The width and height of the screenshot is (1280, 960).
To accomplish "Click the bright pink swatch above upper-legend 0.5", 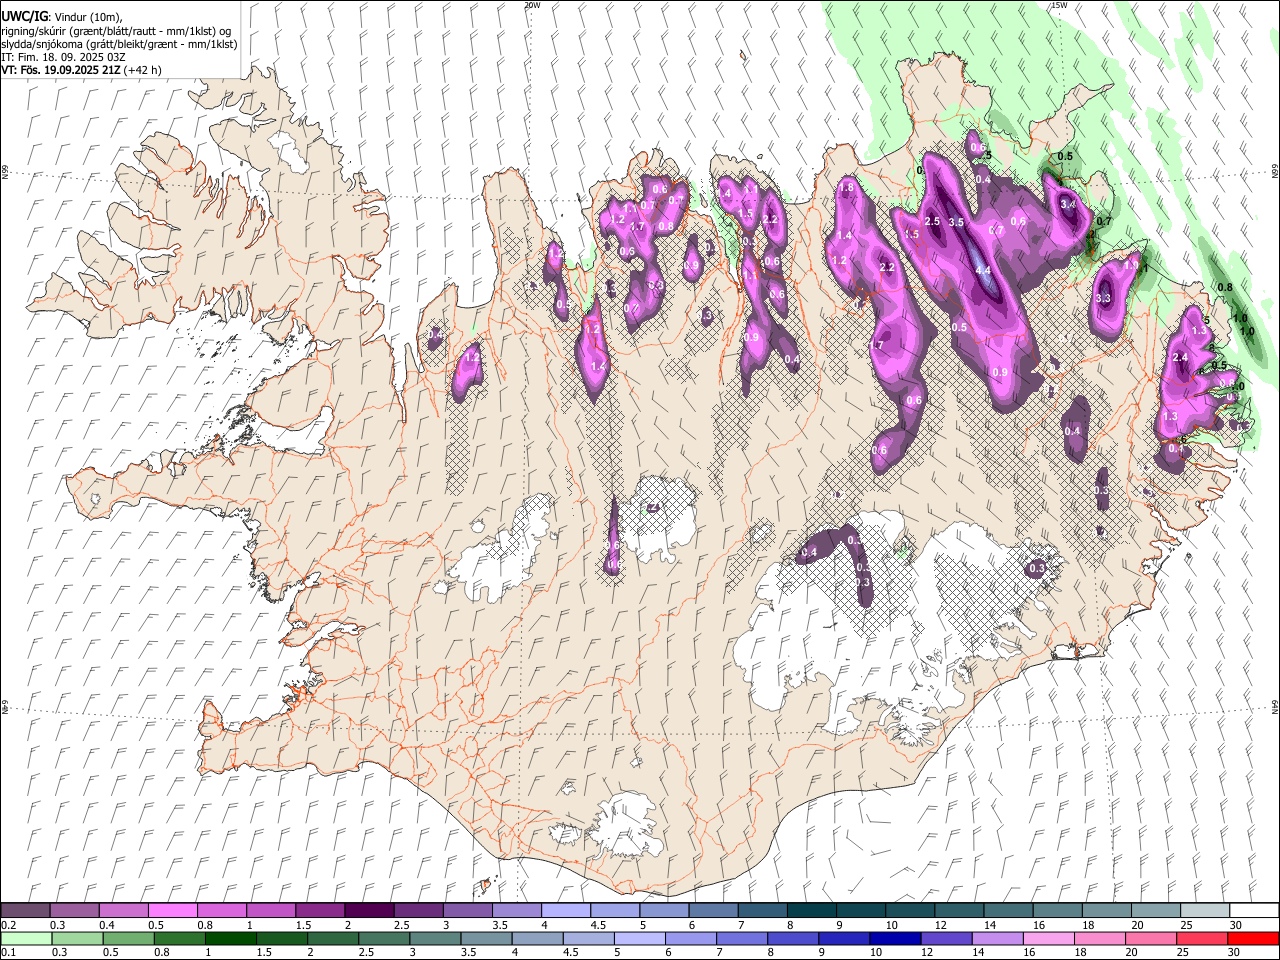I will 173,910.
